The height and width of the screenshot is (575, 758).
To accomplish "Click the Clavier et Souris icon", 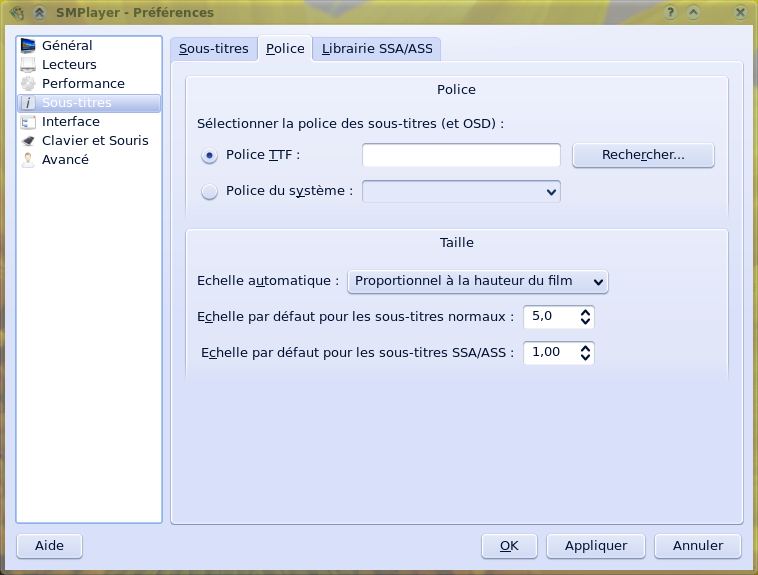I will point(28,141).
